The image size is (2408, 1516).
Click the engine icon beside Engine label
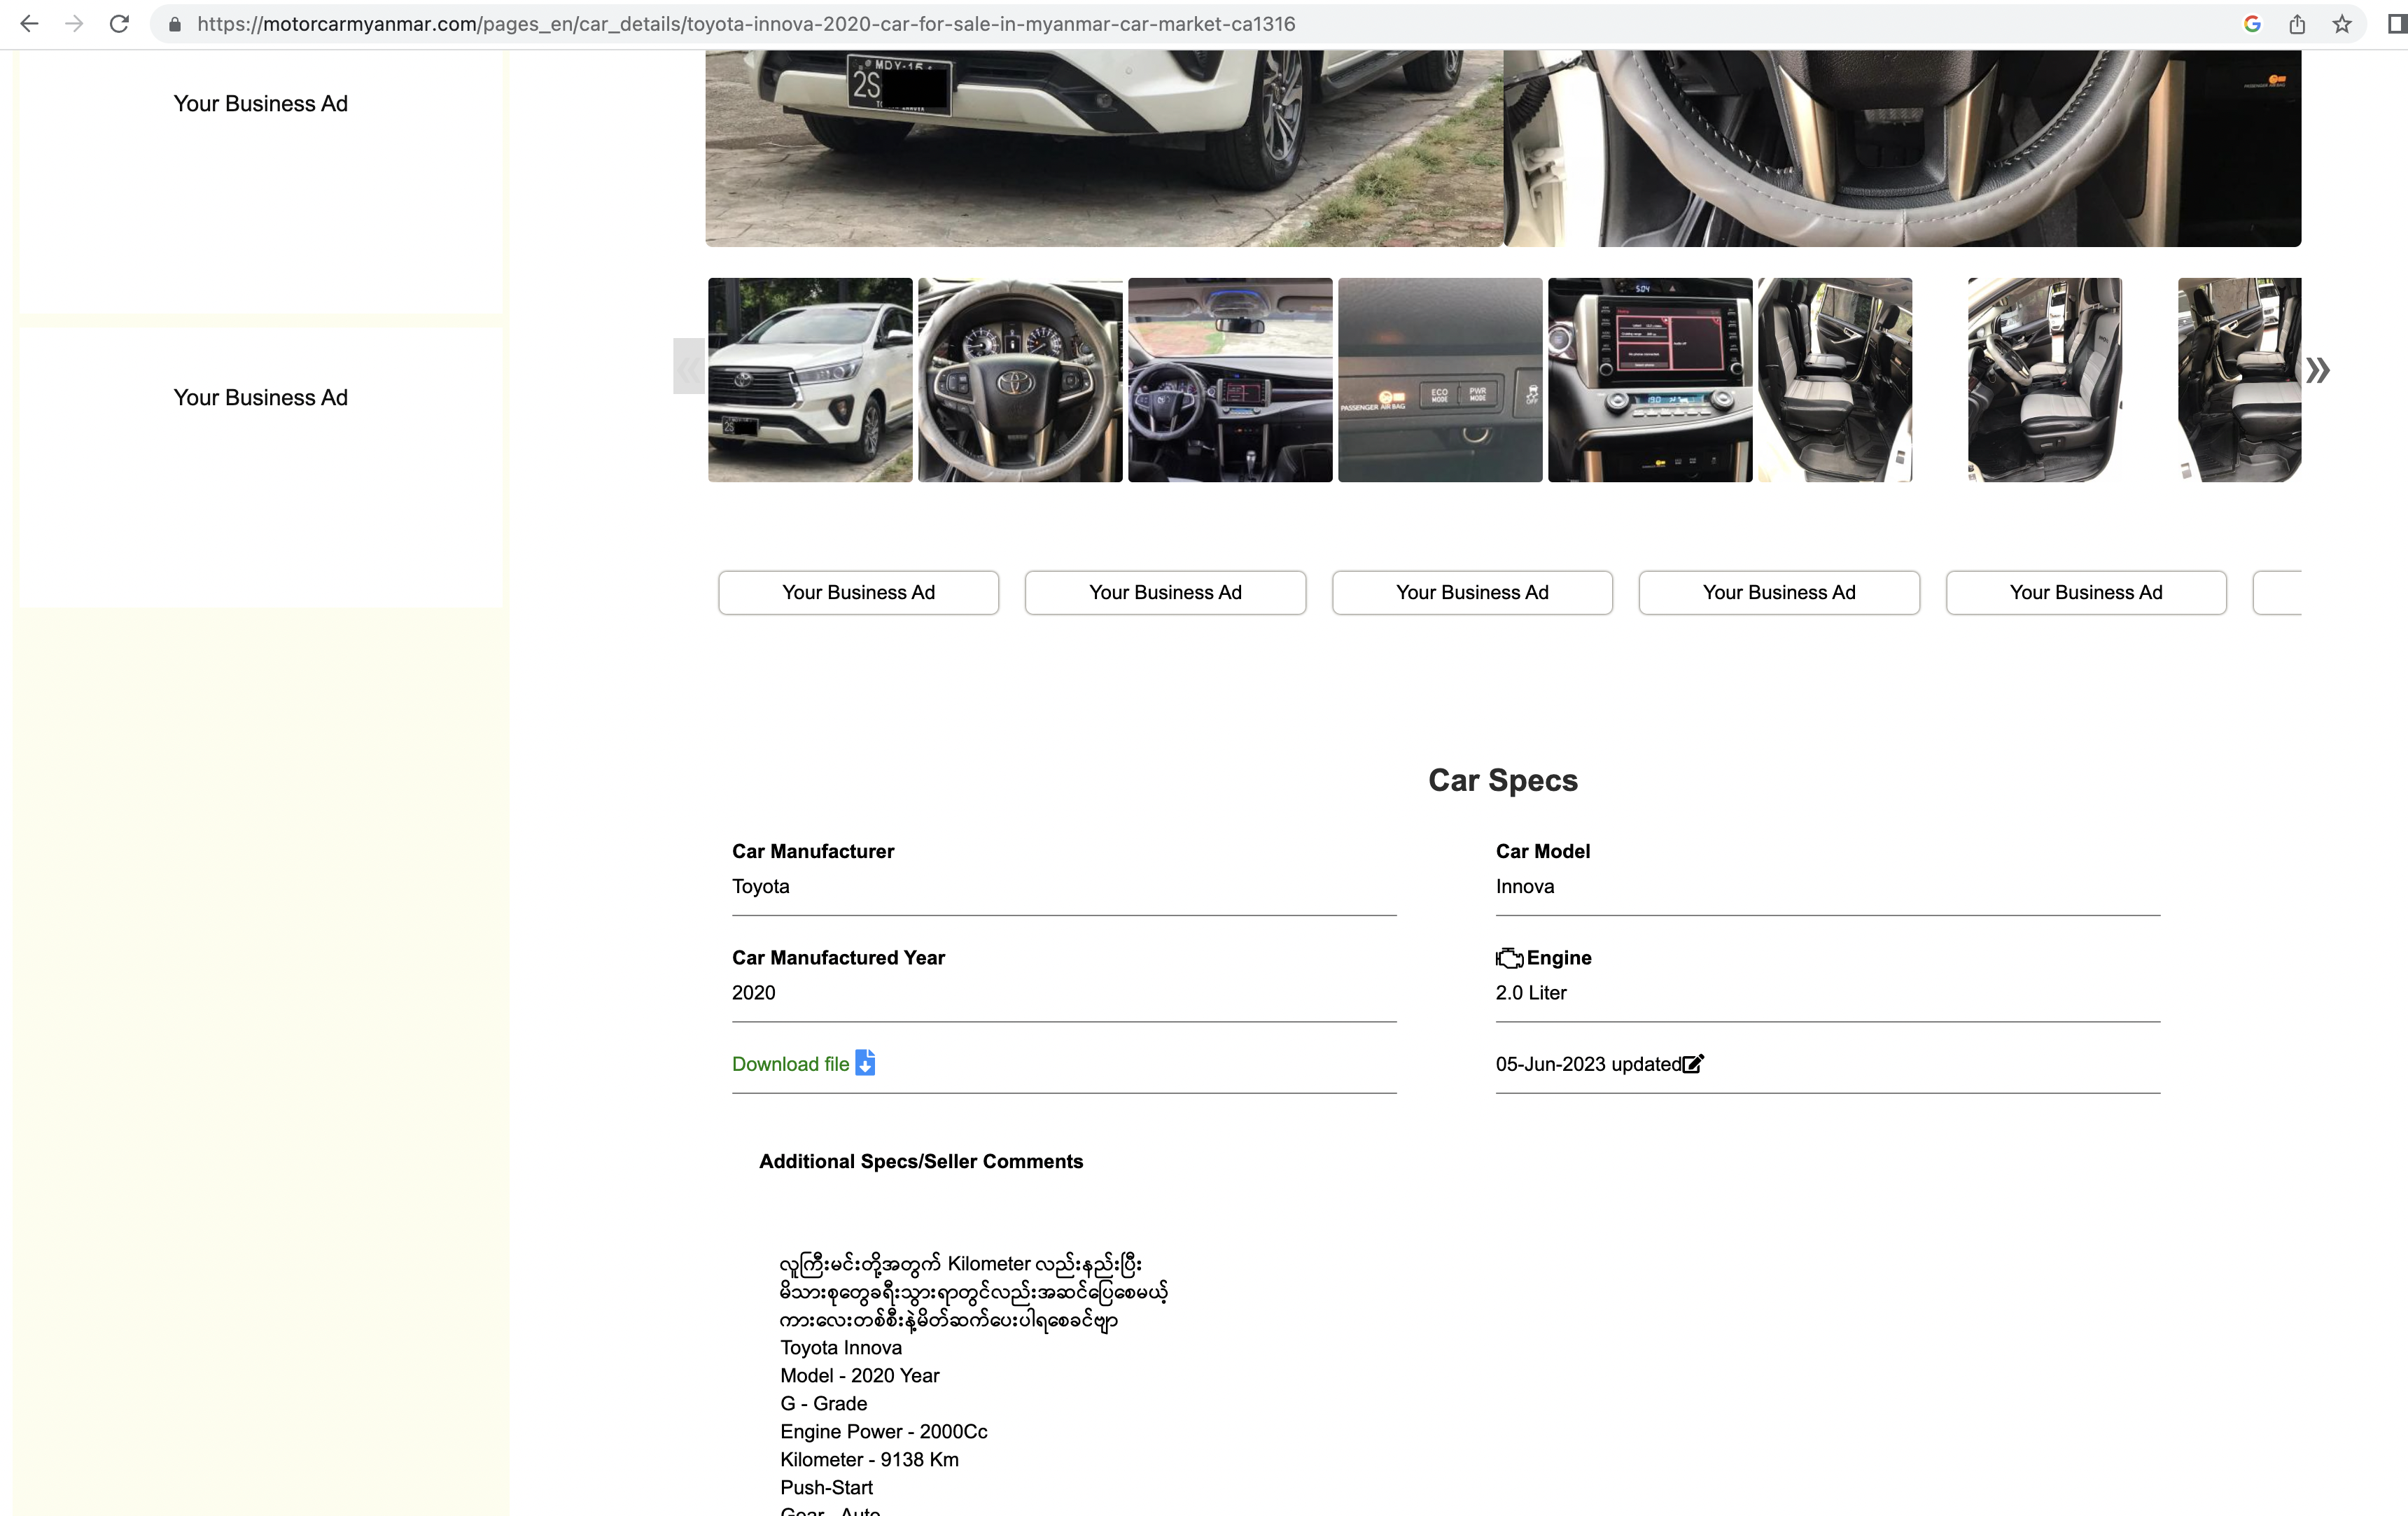click(x=1510, y=958)
